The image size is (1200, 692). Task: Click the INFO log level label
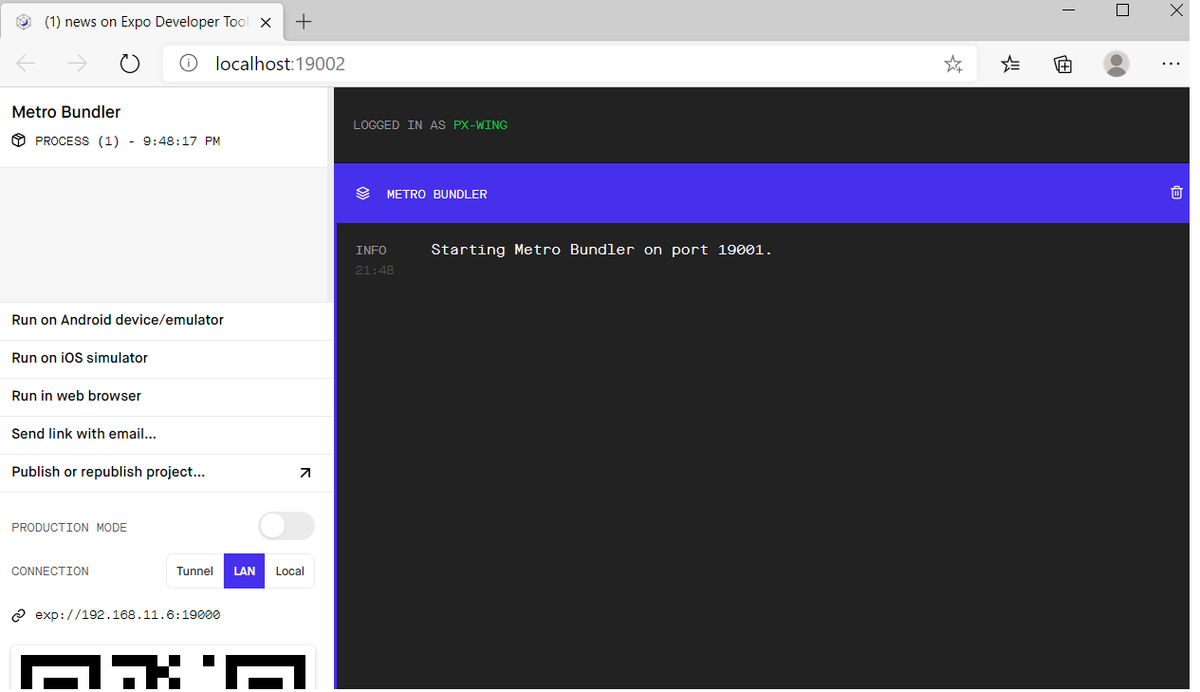pos(371,250)
